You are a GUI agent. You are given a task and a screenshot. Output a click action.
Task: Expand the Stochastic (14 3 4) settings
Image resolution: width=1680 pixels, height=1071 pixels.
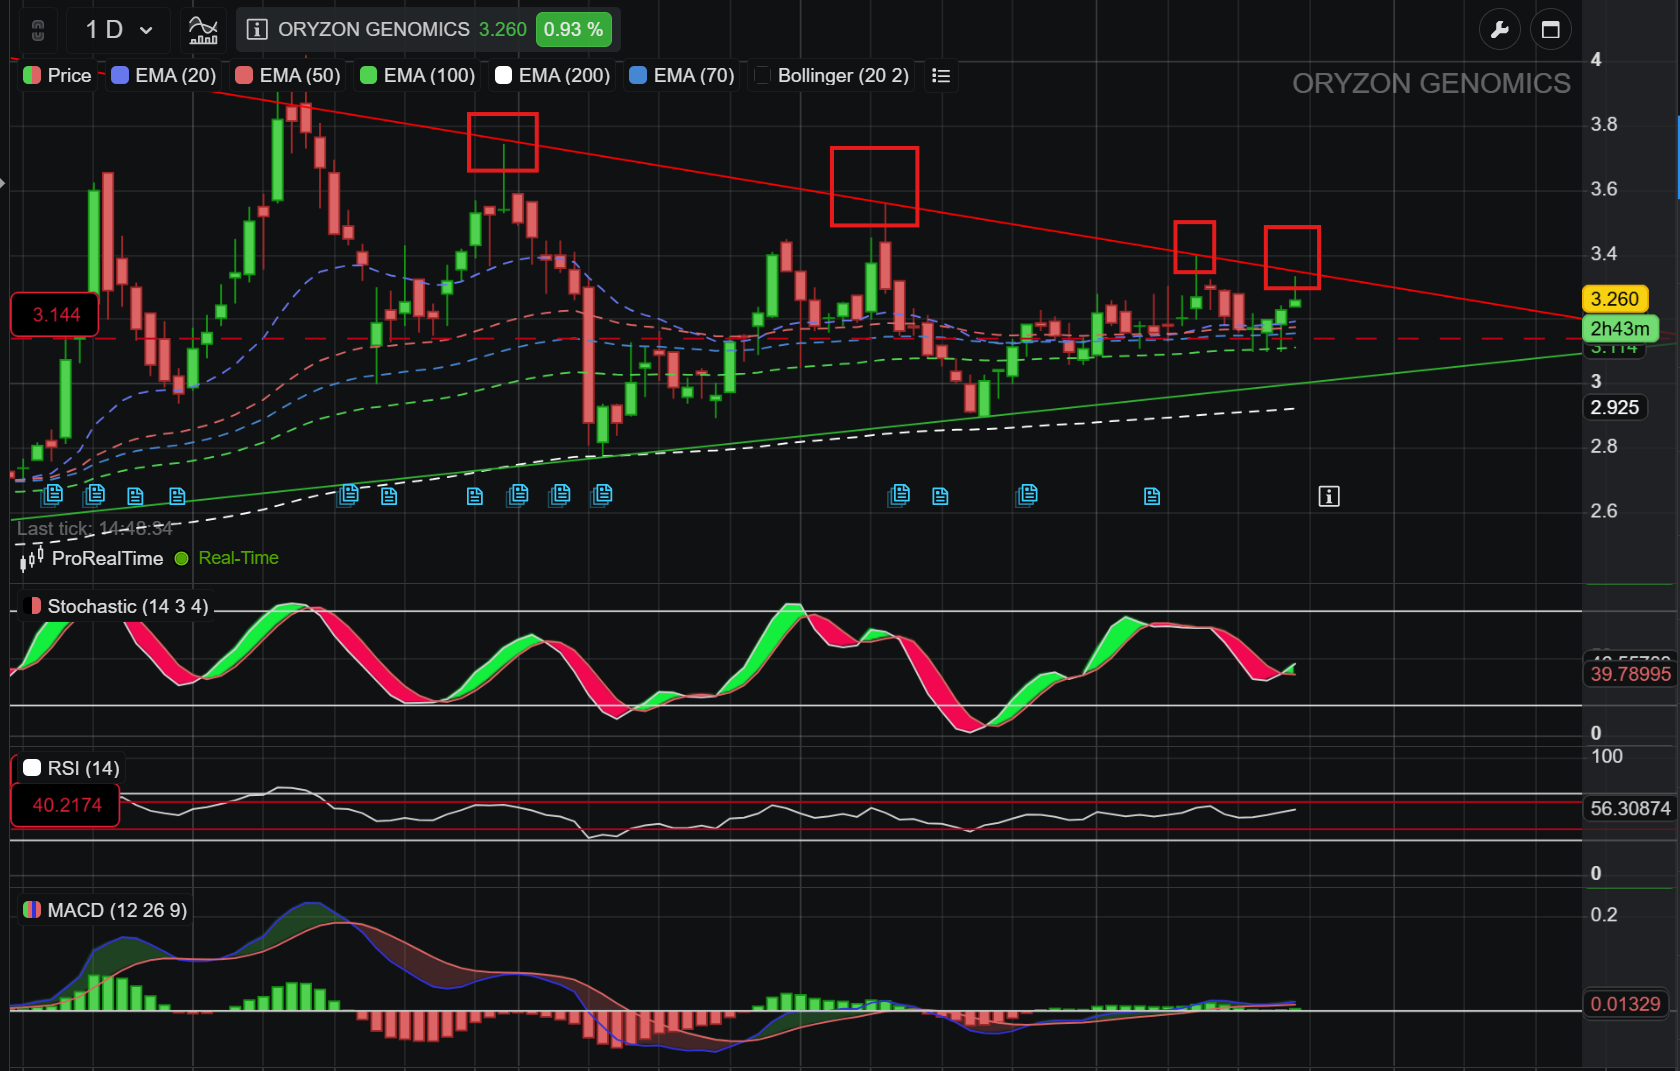pos(116,607)
